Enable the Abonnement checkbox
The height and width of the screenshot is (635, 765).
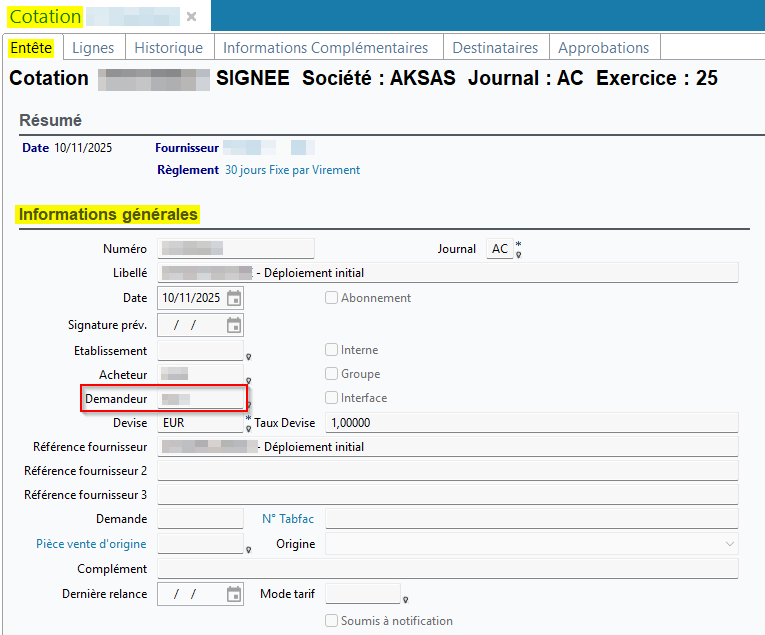[x=331, y=298]
